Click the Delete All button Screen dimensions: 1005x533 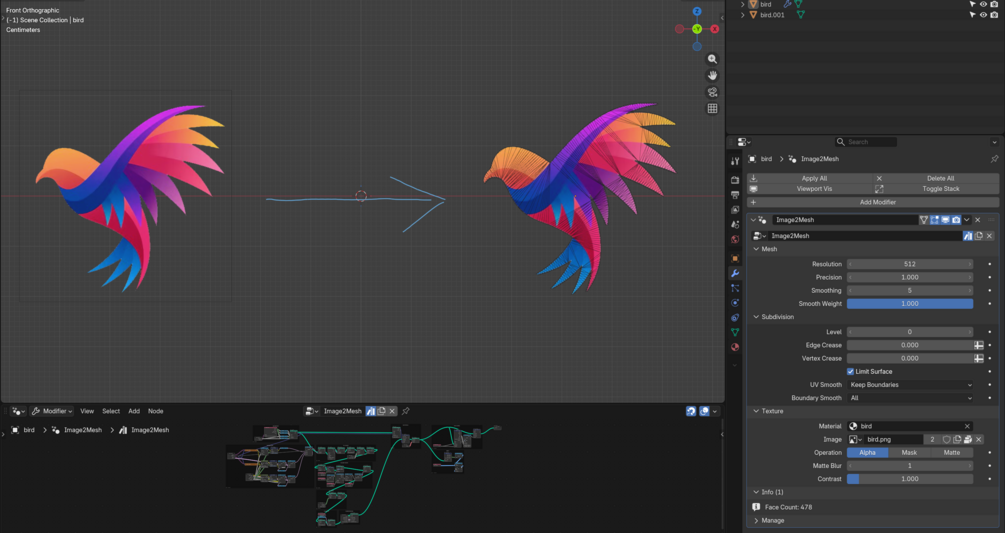[936, 179]
